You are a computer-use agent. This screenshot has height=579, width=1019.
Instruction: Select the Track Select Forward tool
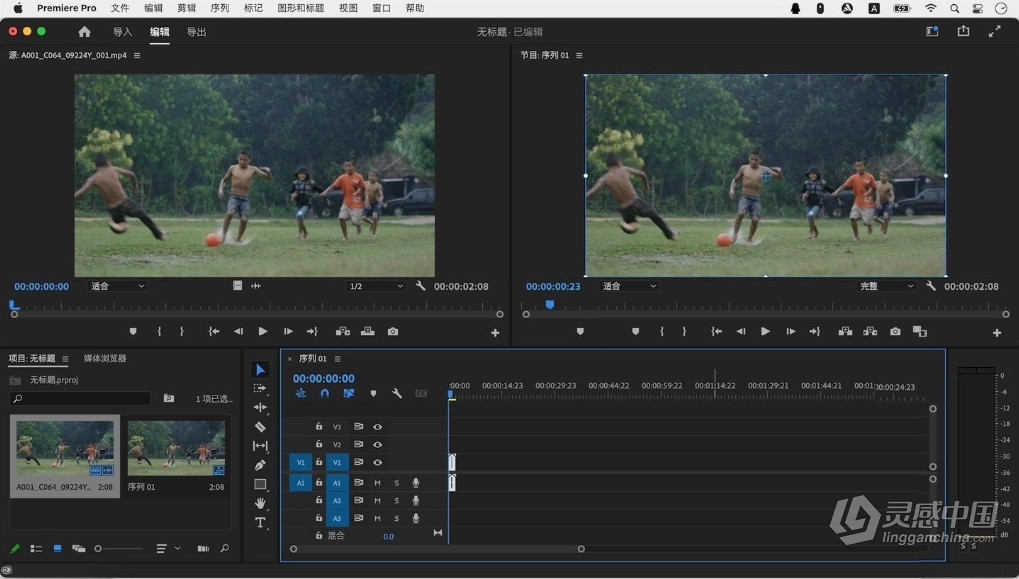[260, 389]
